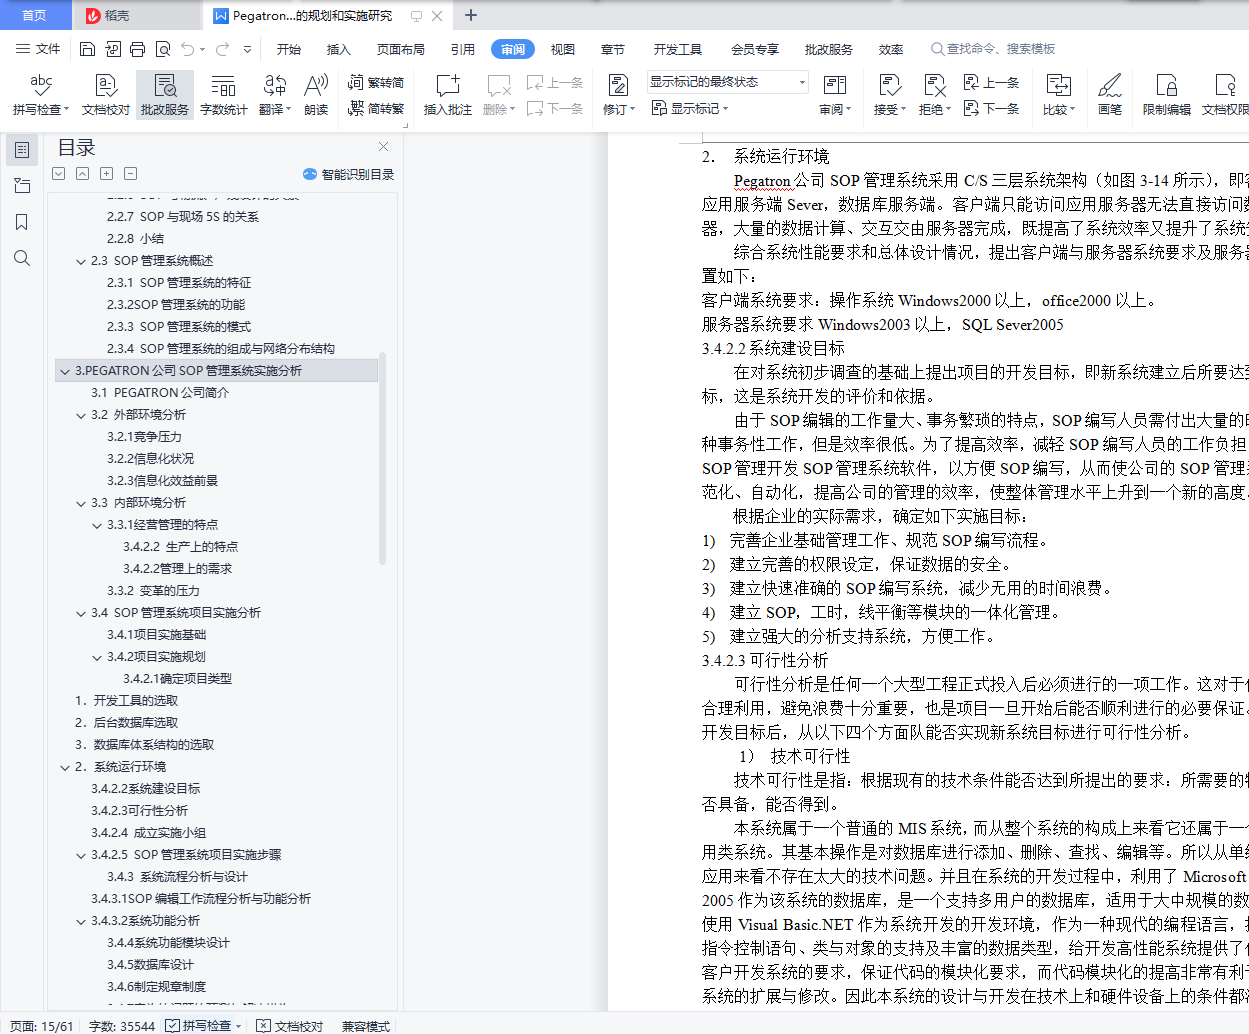Close the 目录 navigation pane
The image size is (1249, 1034).
point(383,147)
